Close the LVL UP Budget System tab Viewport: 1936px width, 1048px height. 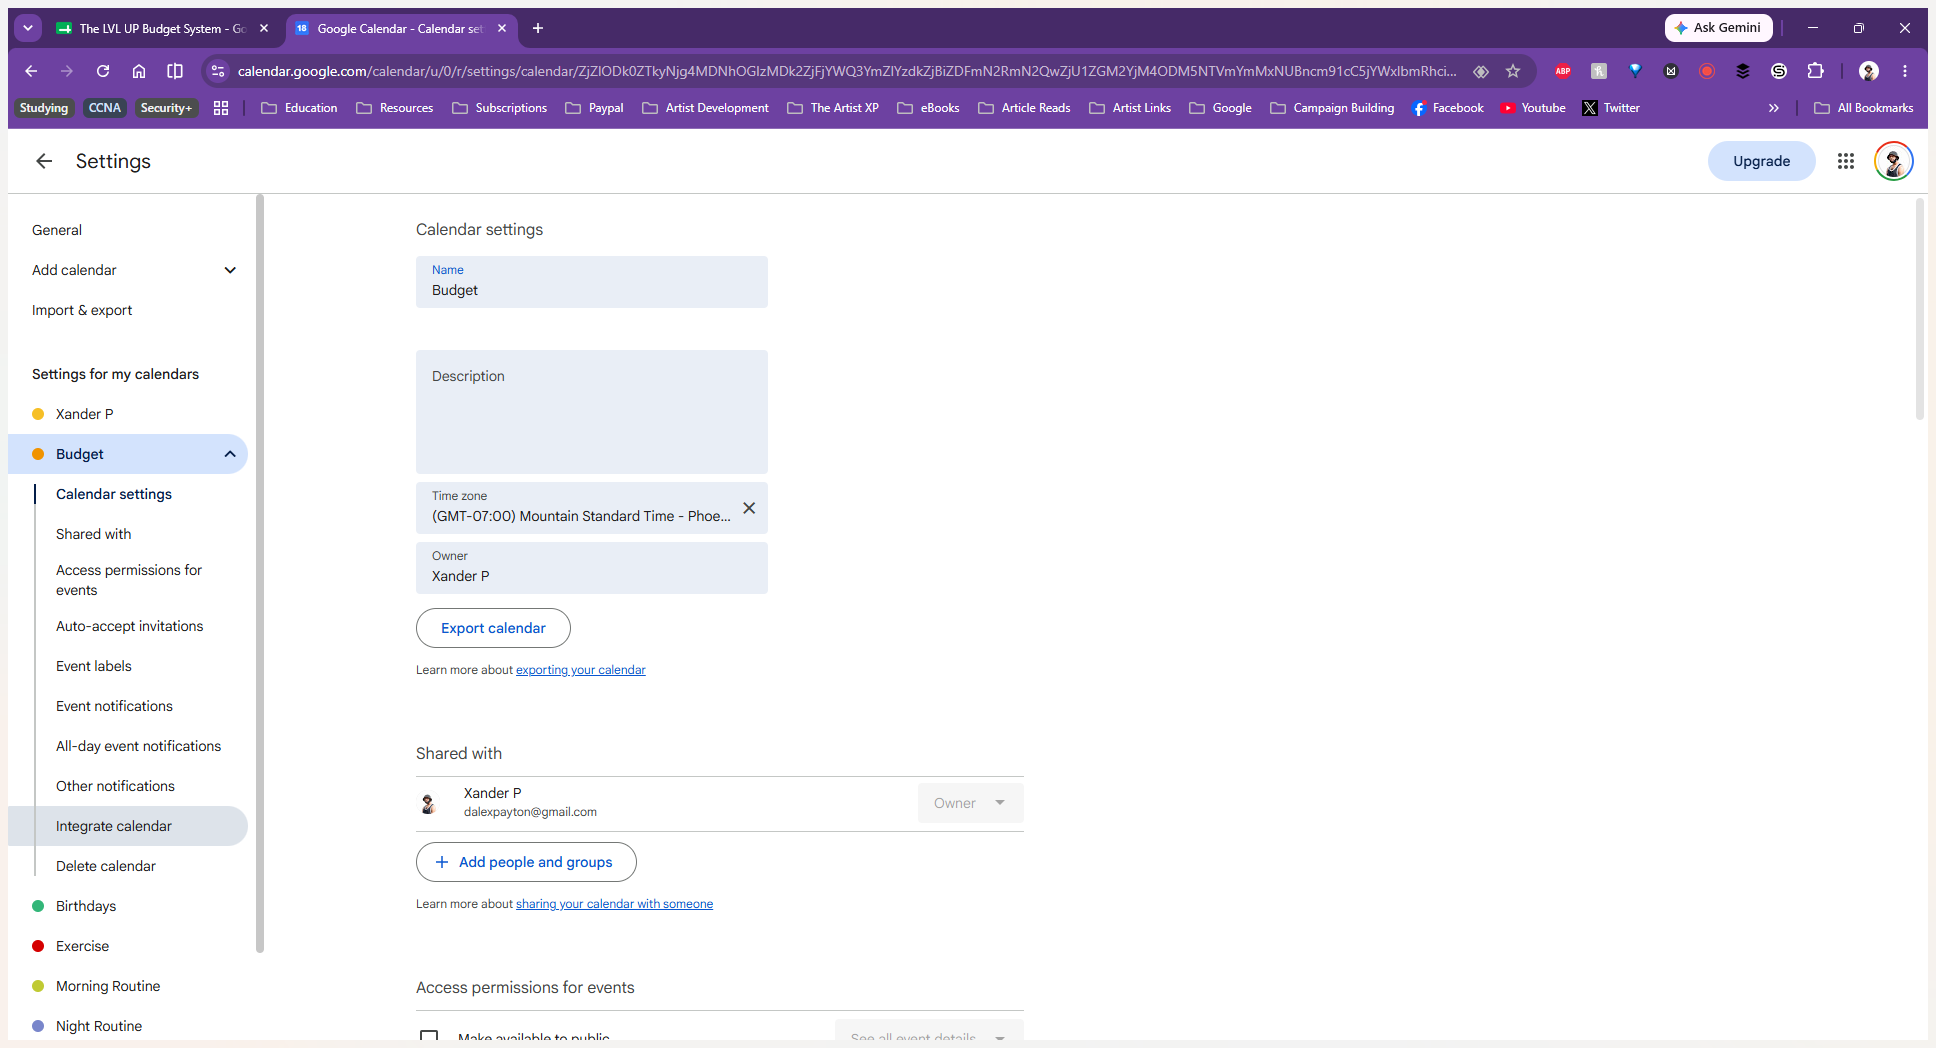pos(264,28)
